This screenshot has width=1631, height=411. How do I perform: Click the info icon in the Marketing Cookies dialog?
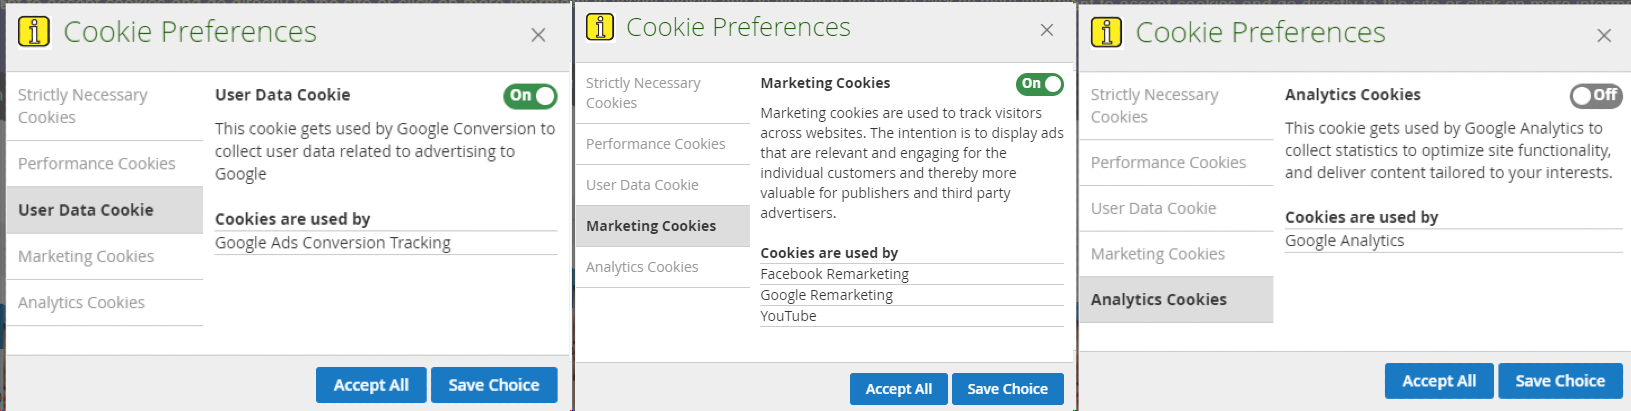(x=600, y=27)
